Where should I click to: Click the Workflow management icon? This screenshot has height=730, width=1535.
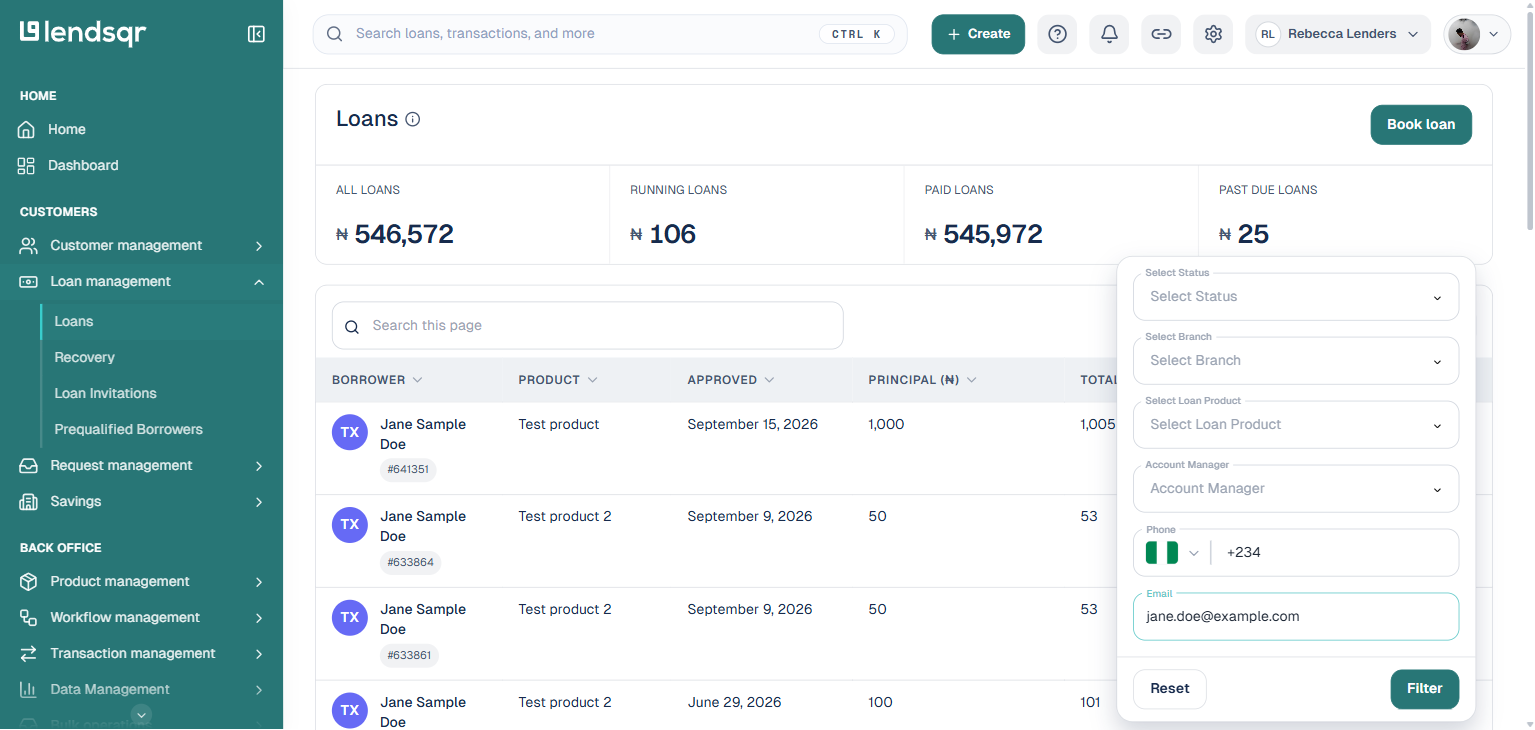(29, 617)
